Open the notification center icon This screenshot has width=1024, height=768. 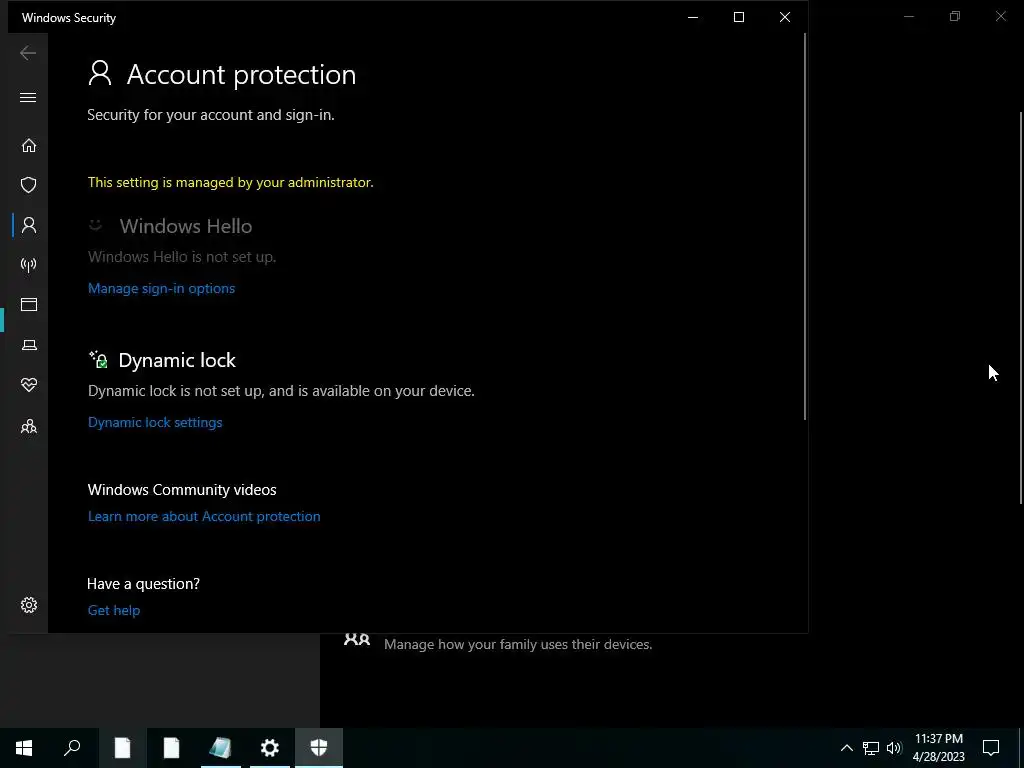point(991,748)
